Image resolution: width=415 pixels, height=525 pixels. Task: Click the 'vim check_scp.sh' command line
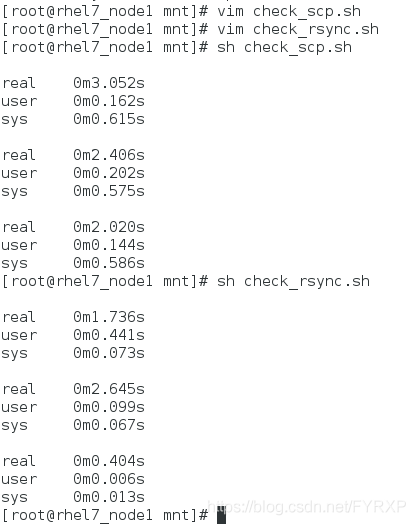[181, 12]
